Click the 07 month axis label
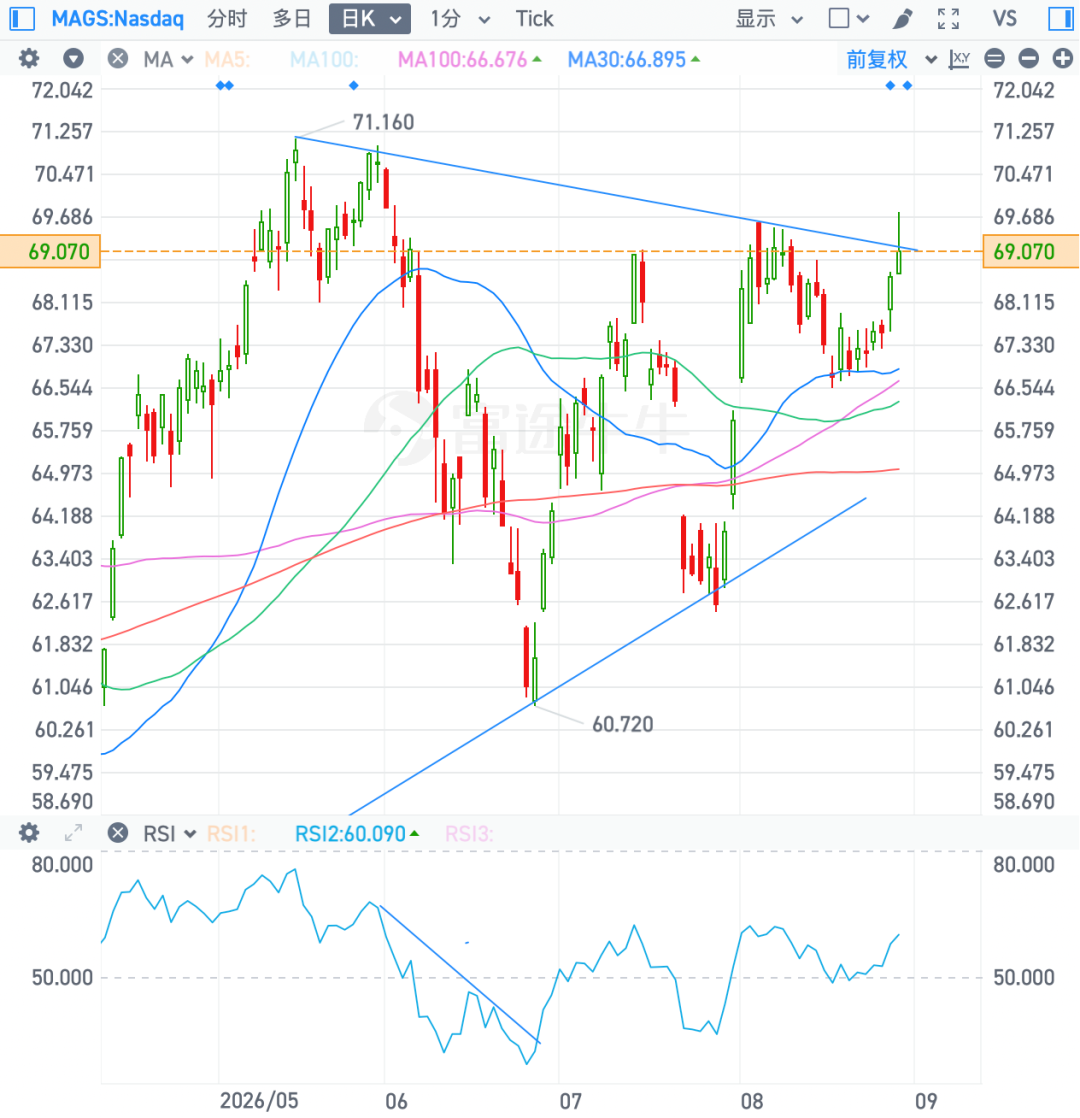Viewport: 1080px width, 1118px height. (x=570, y=1100)
